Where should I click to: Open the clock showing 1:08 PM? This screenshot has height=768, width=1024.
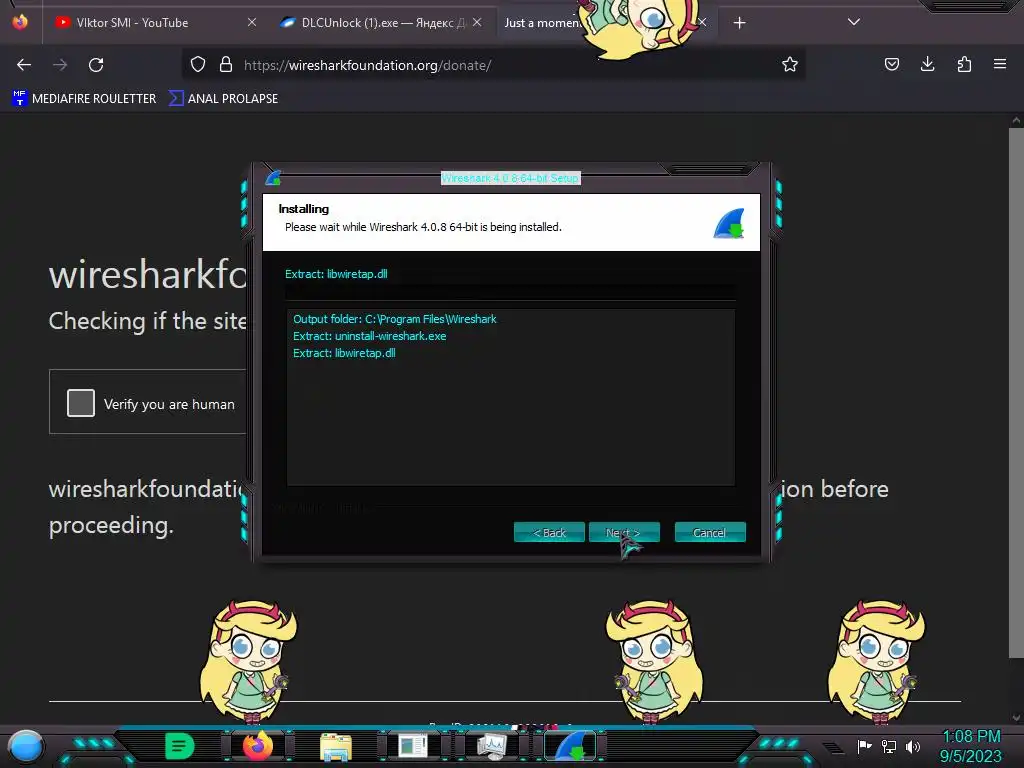[x=971, y=746]
